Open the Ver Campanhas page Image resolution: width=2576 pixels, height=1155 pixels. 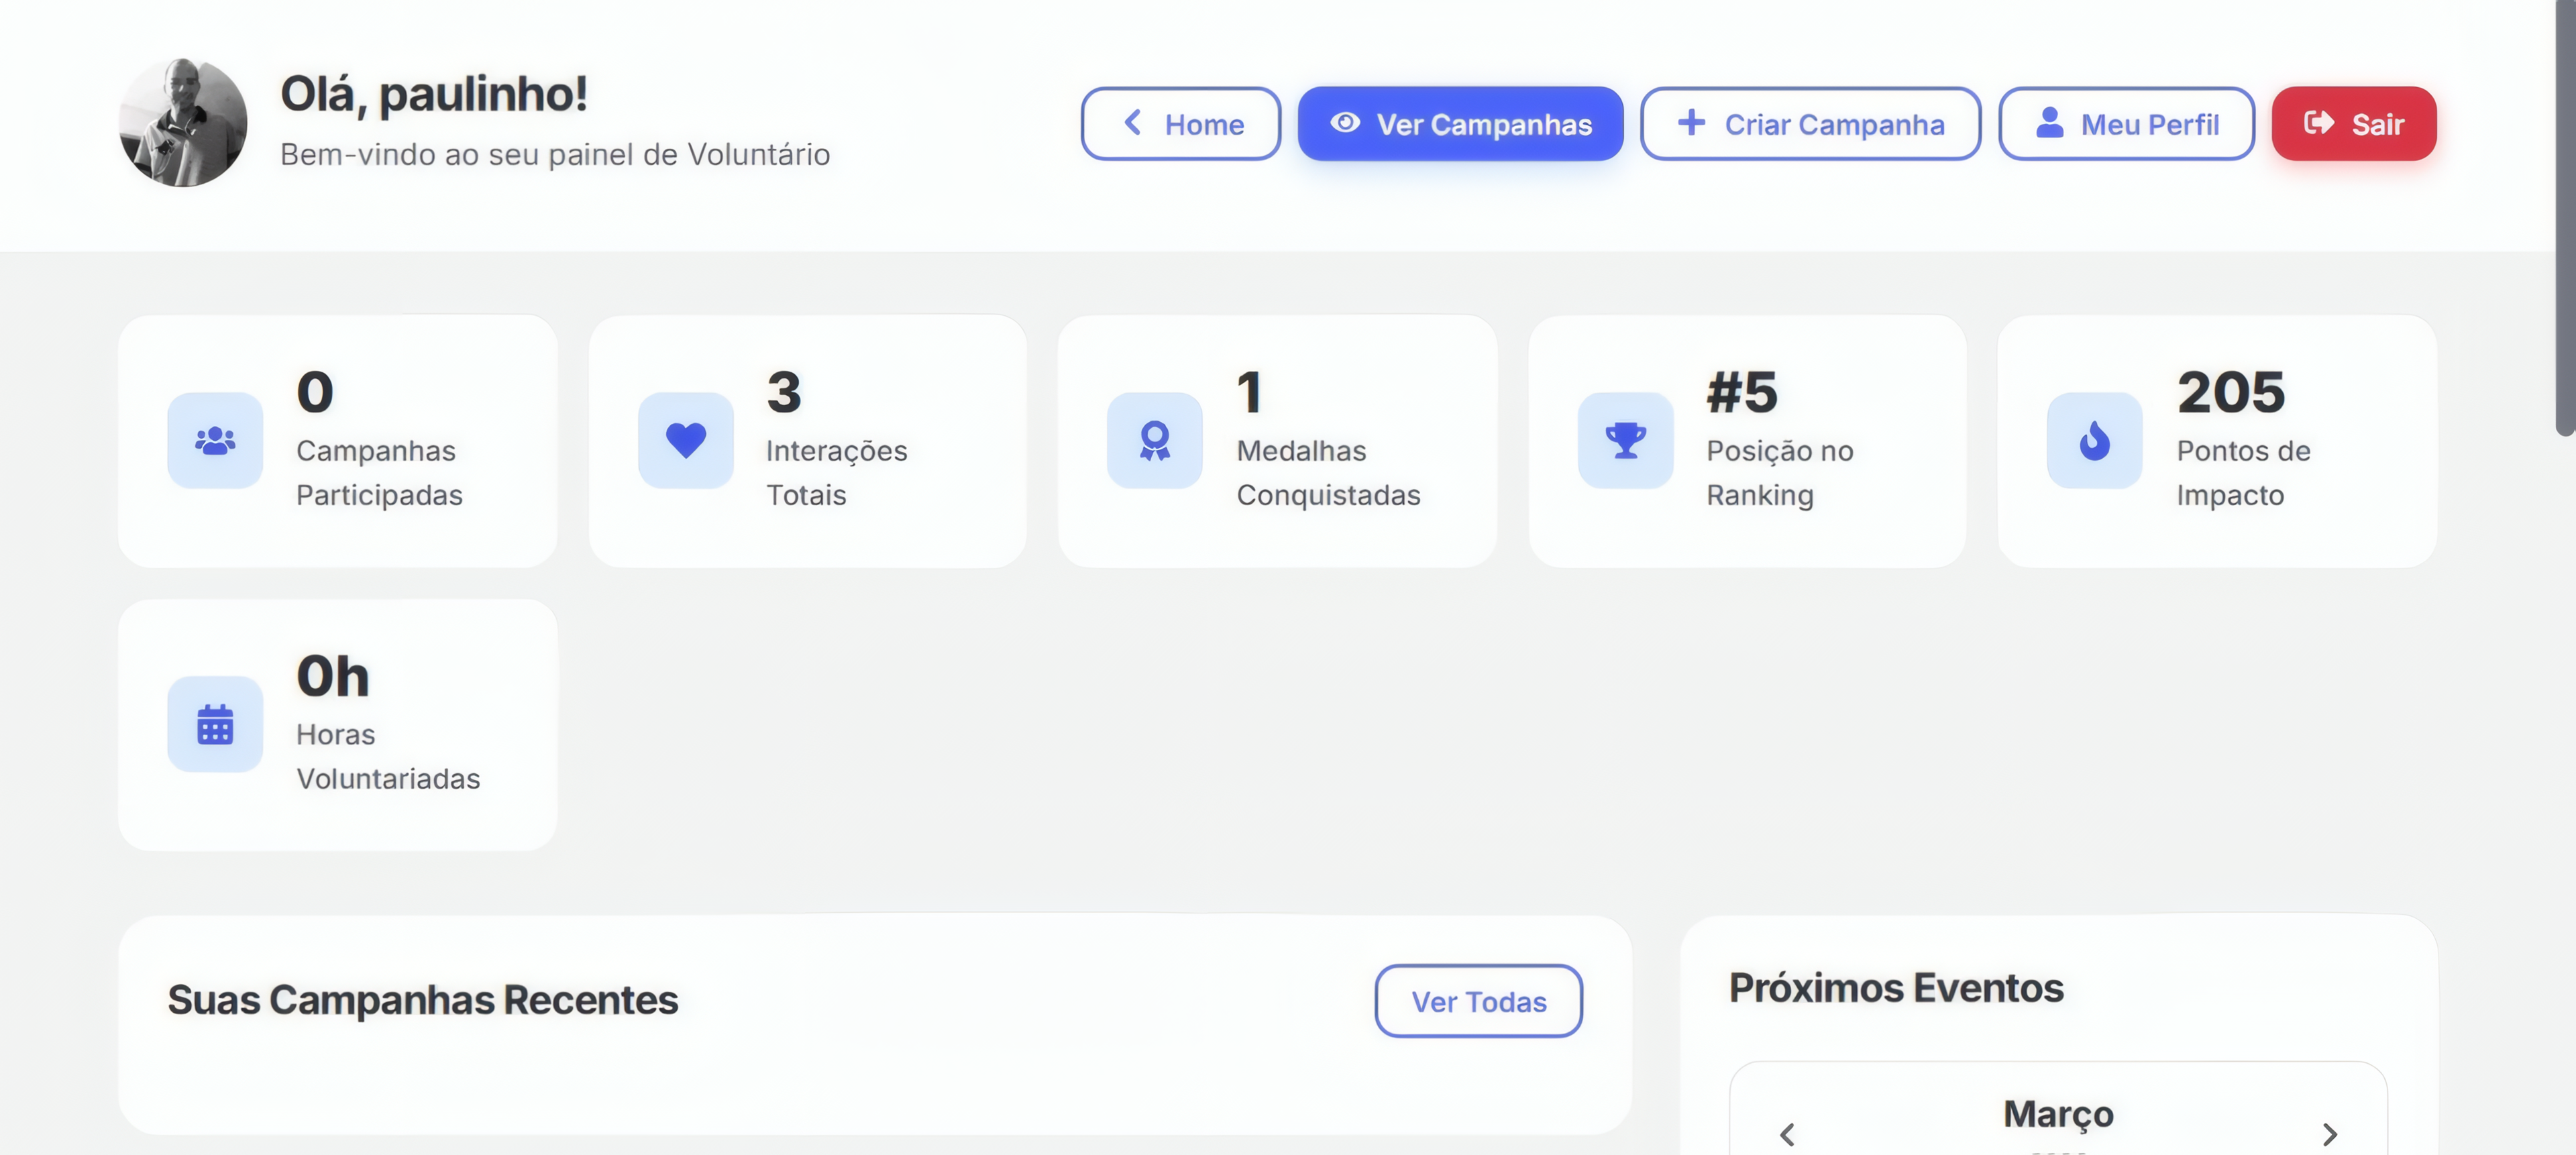click(1461, 124)
